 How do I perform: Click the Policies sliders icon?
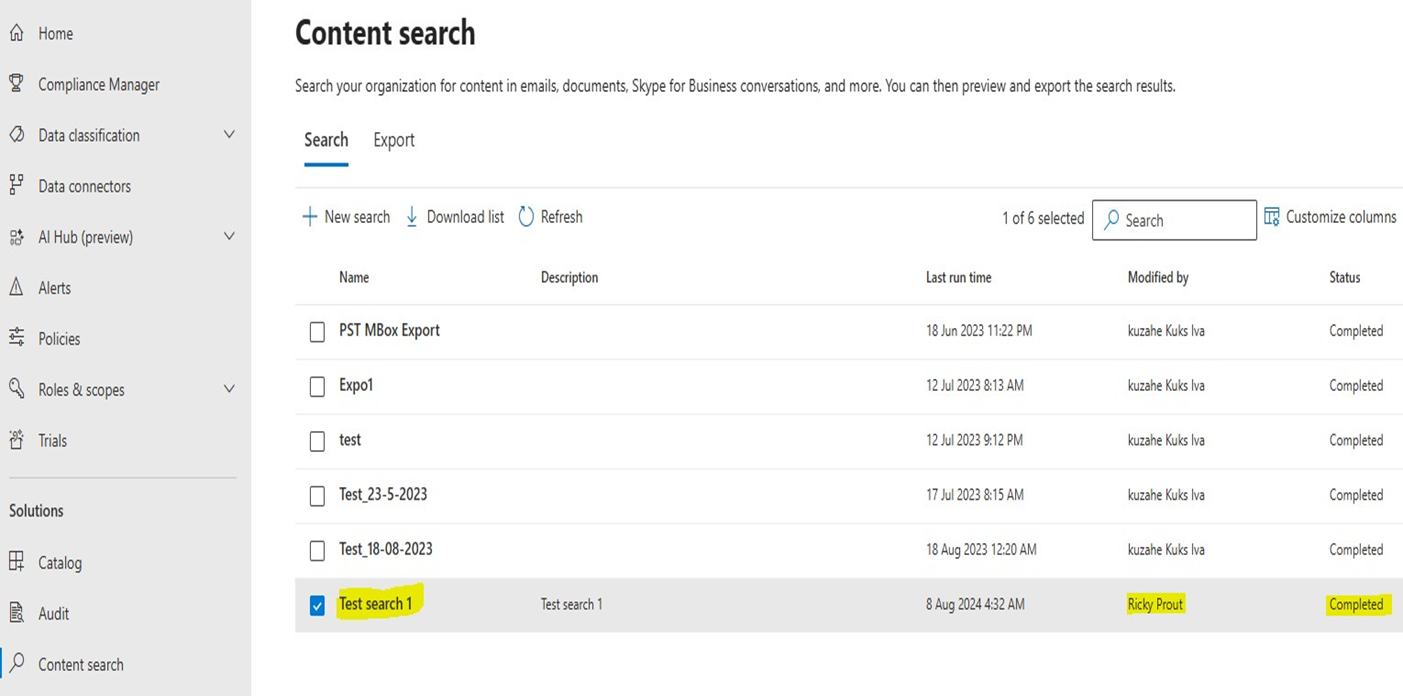(x=16, y=338)
